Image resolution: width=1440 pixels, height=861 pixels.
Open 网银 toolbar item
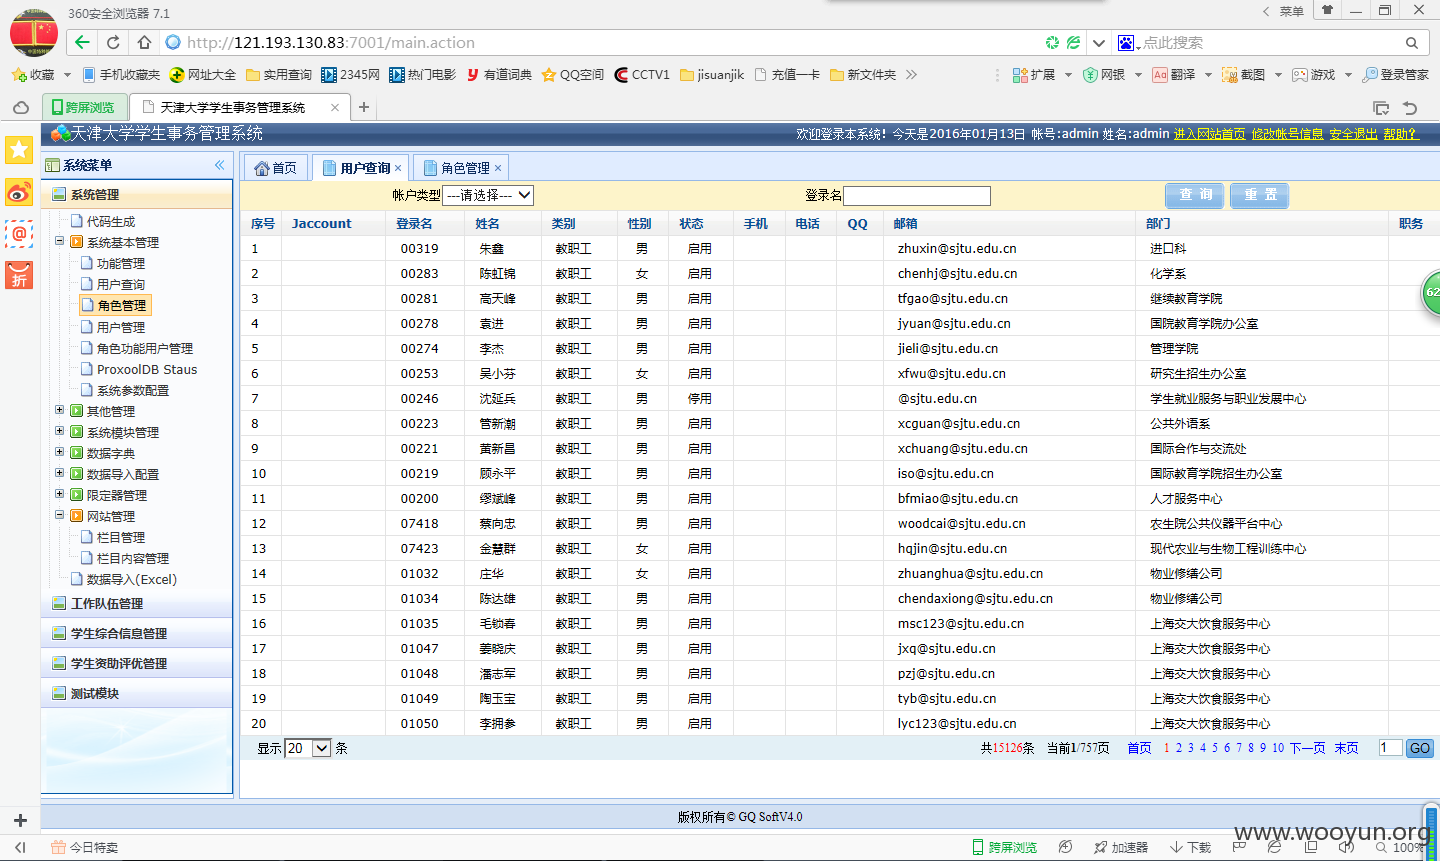(x=1105, y=75)
